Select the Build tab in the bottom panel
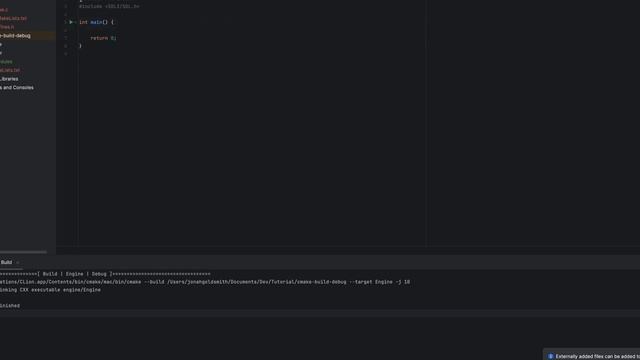 click(6, 262)
